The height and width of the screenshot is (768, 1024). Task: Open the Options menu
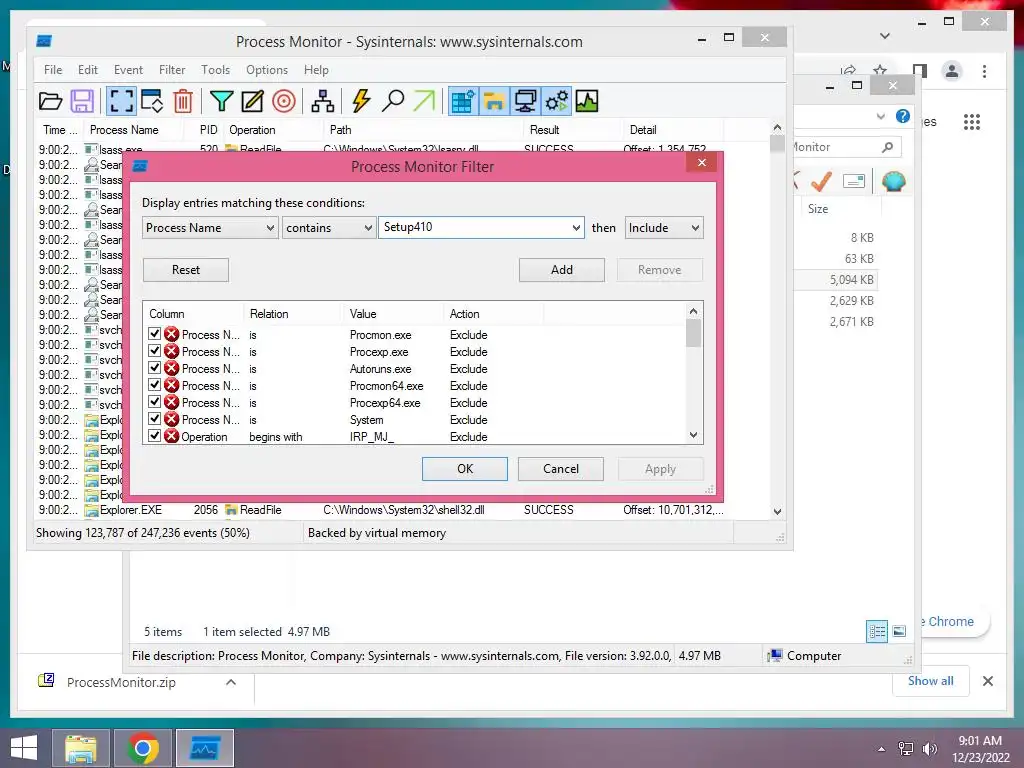tap(266, 70)
